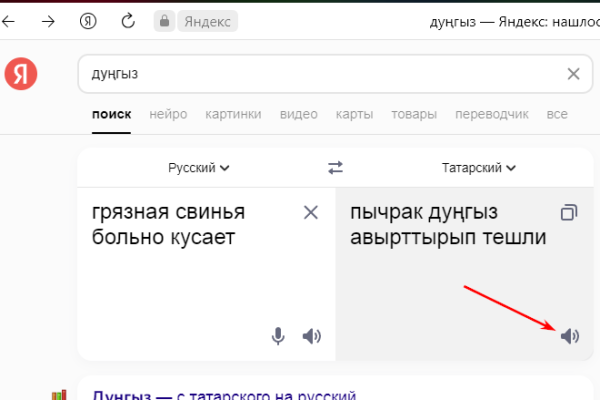This screenshot has height=400, width=600.
Task: Click the swap languages arrows icon
Action: pyautogui.click(x=336, y=168)
